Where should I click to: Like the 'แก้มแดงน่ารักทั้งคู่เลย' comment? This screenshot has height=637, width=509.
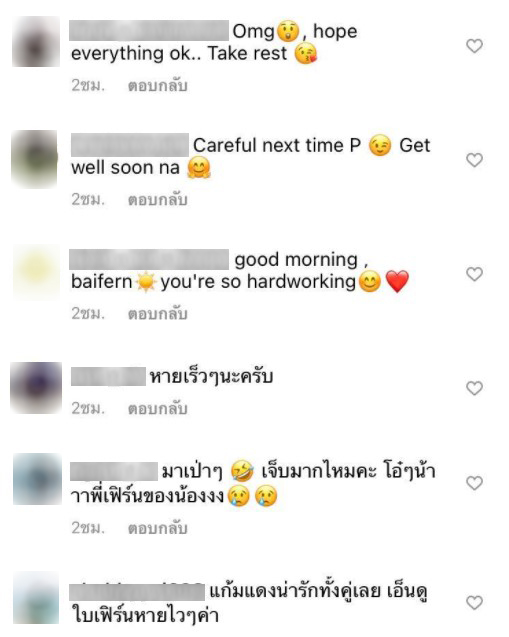pyautogui.click(x=474, y=602)
